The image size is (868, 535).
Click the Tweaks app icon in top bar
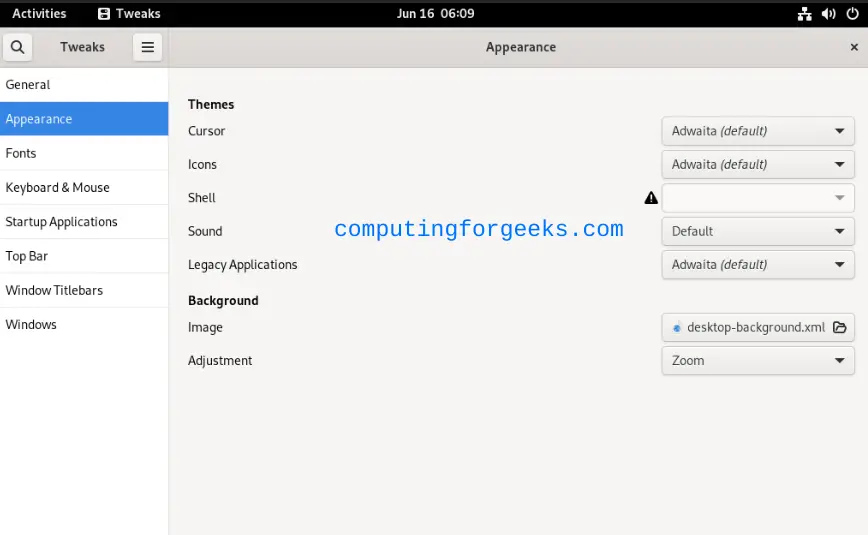tap(104, 14)
